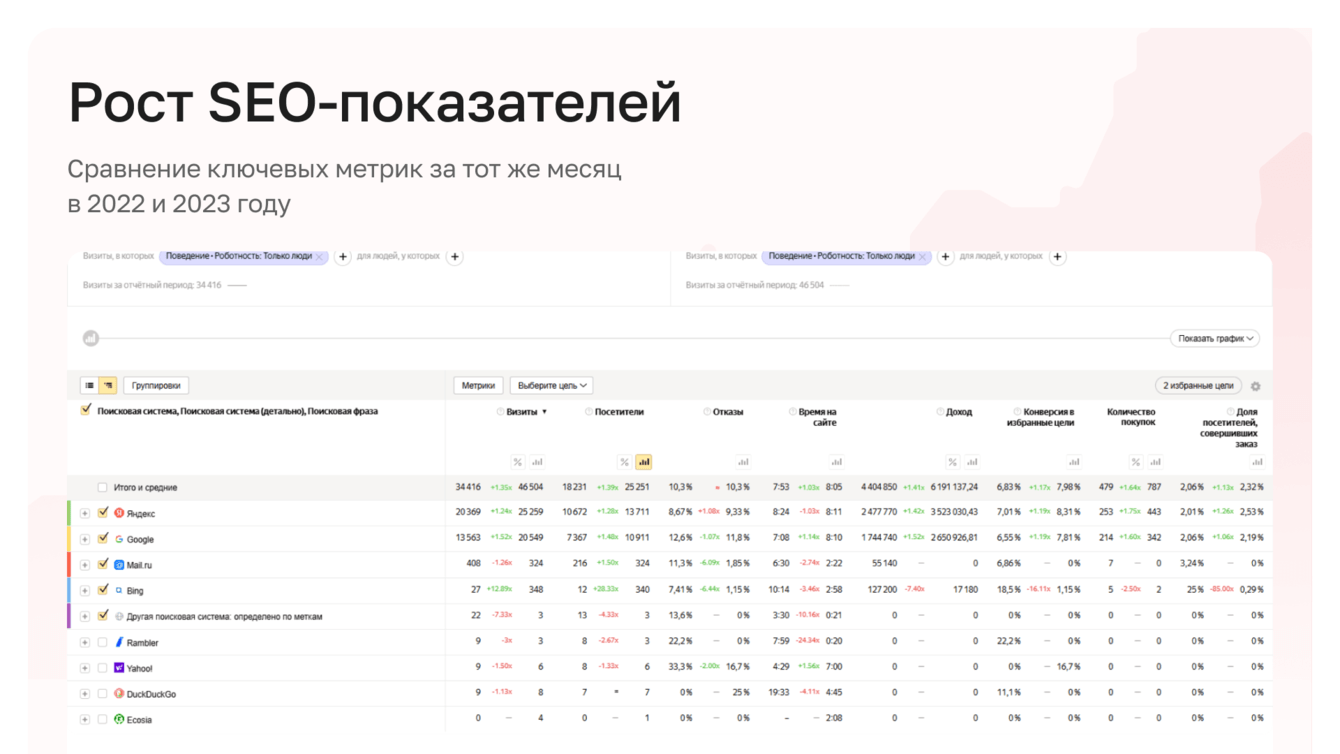This screenshot has width=1340, height=754.
Task: Expand the Mail.ru row
Action: [85, 565]
